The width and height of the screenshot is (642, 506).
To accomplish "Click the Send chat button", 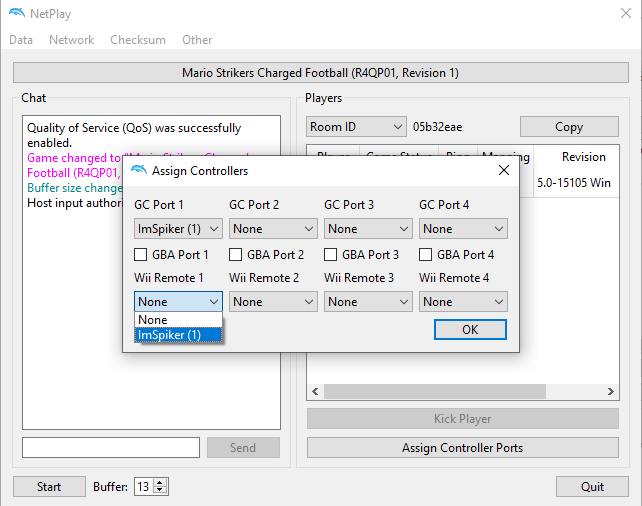I will pyautogui.click(x=243, y=448).
